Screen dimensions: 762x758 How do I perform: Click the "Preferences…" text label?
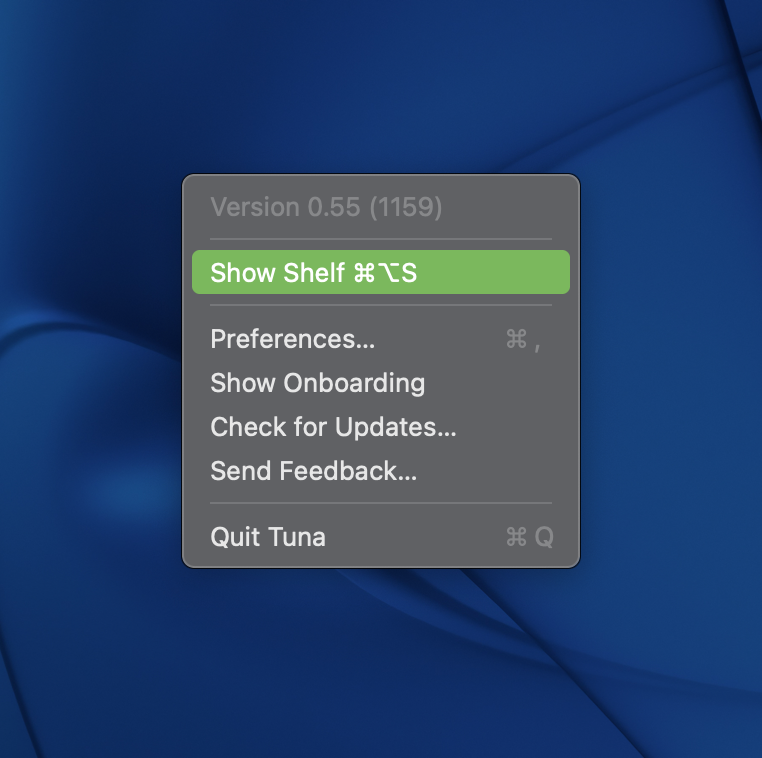click(x=292, y=339)
